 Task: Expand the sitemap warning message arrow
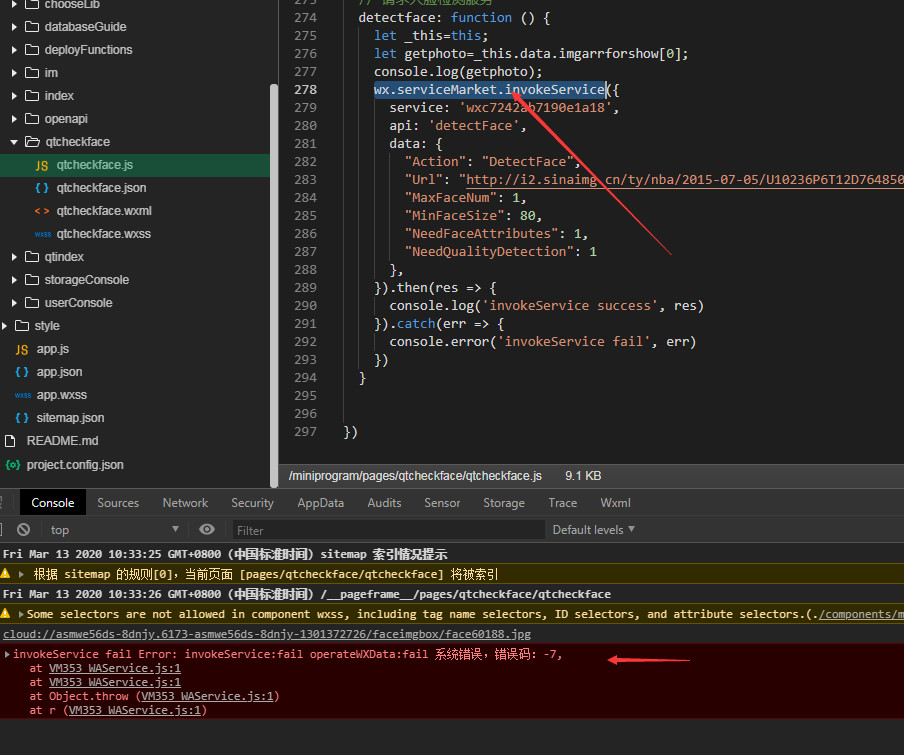click(21, 574)
